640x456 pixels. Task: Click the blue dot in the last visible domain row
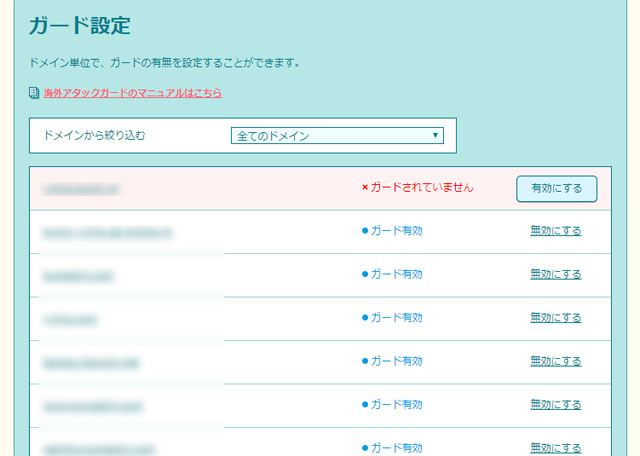365,448
